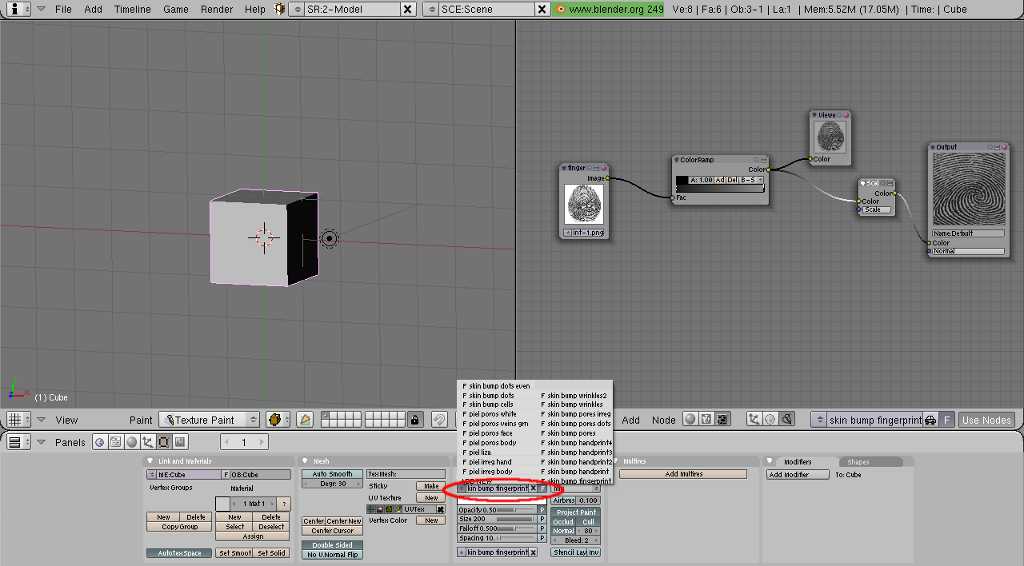Viewport: 1024px width, 566px height.
Task: Delete SR:2-Model screen with X button
Action: click(408, 9)
